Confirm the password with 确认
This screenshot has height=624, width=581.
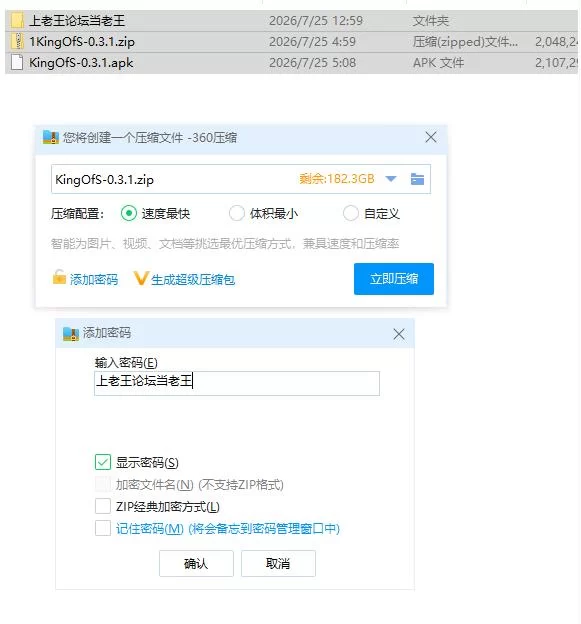[196, 563]
